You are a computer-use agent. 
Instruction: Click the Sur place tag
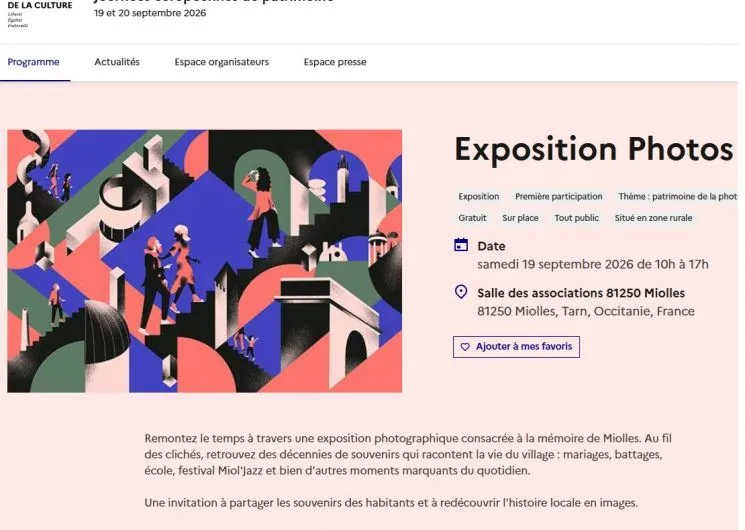(x=520, y=218)
